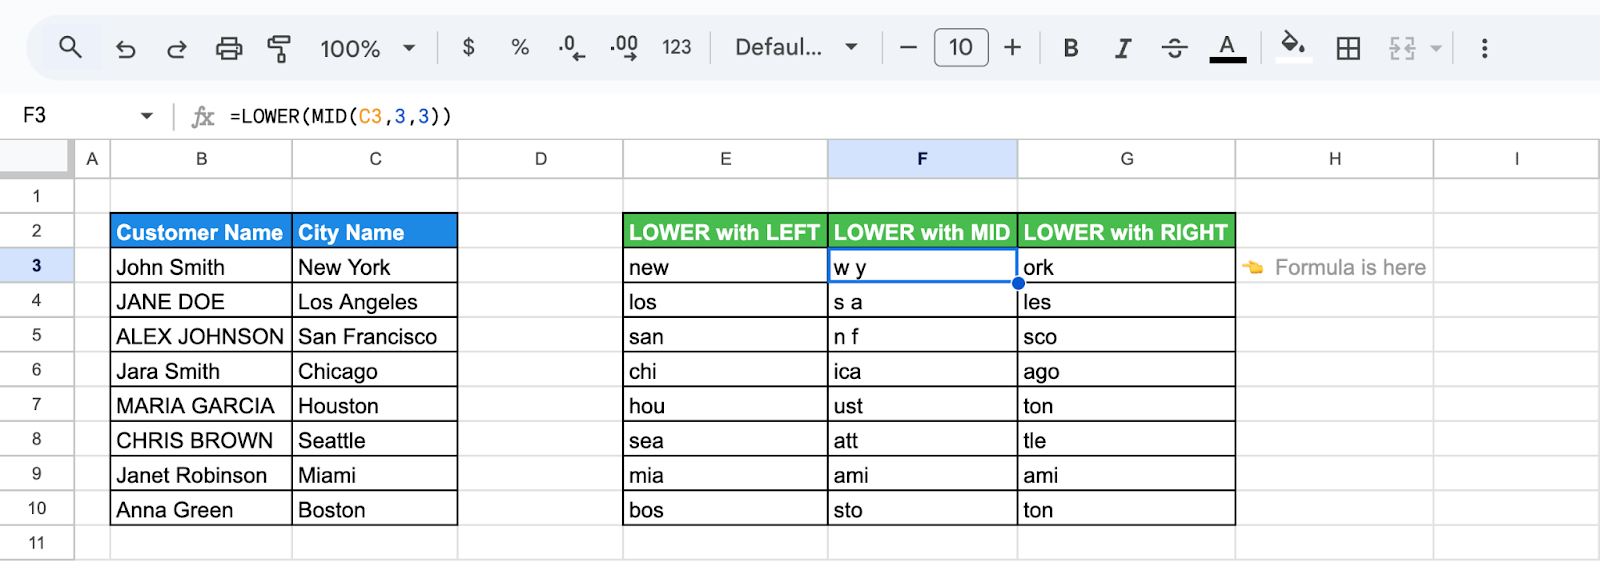Image resolution: width=1600 pixels, height=561 pixels.
Task: Decrease decimal places
Action: point(571,47)
